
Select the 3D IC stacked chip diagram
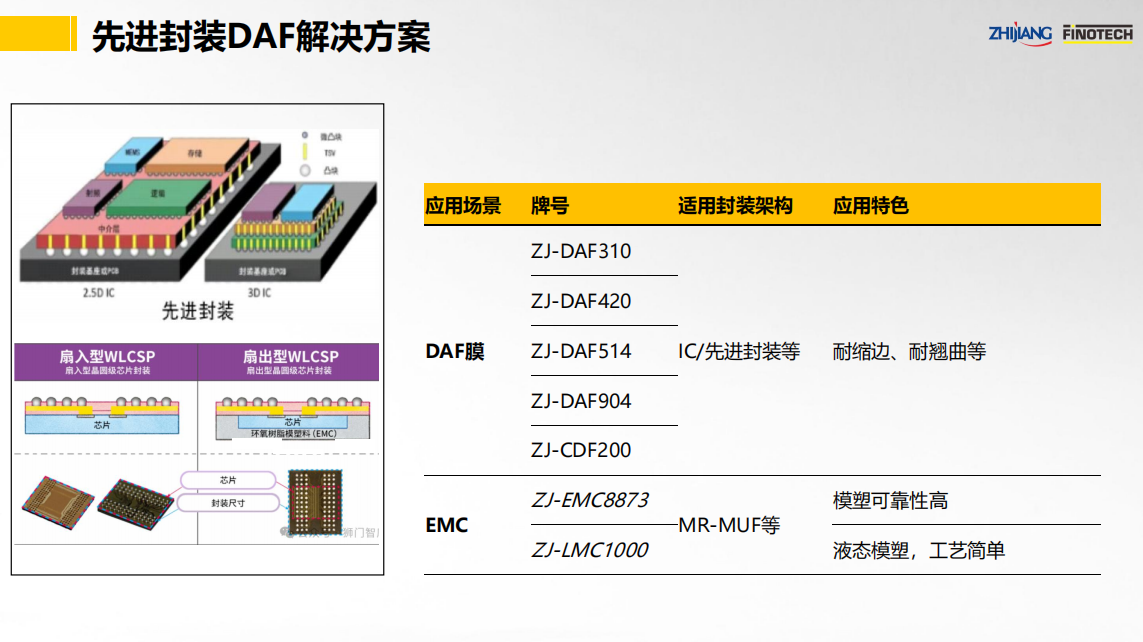click(x=290, y=230)
